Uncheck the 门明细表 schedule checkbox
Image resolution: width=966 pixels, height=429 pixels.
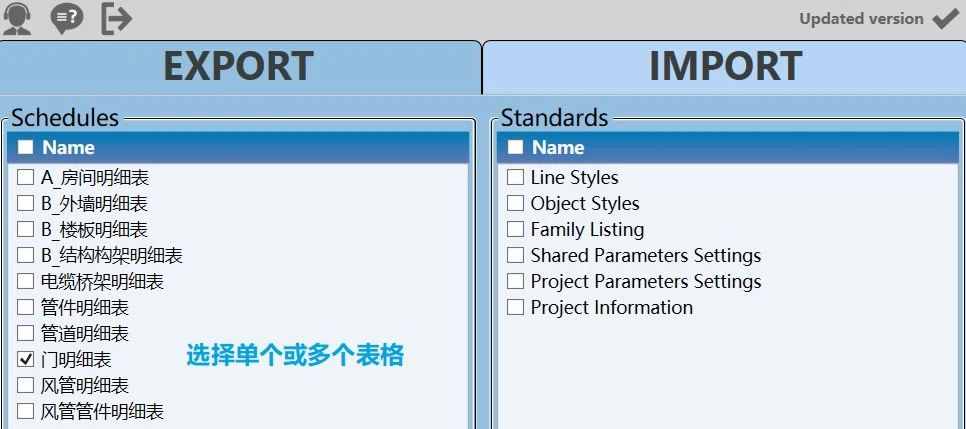coord(26,359)
